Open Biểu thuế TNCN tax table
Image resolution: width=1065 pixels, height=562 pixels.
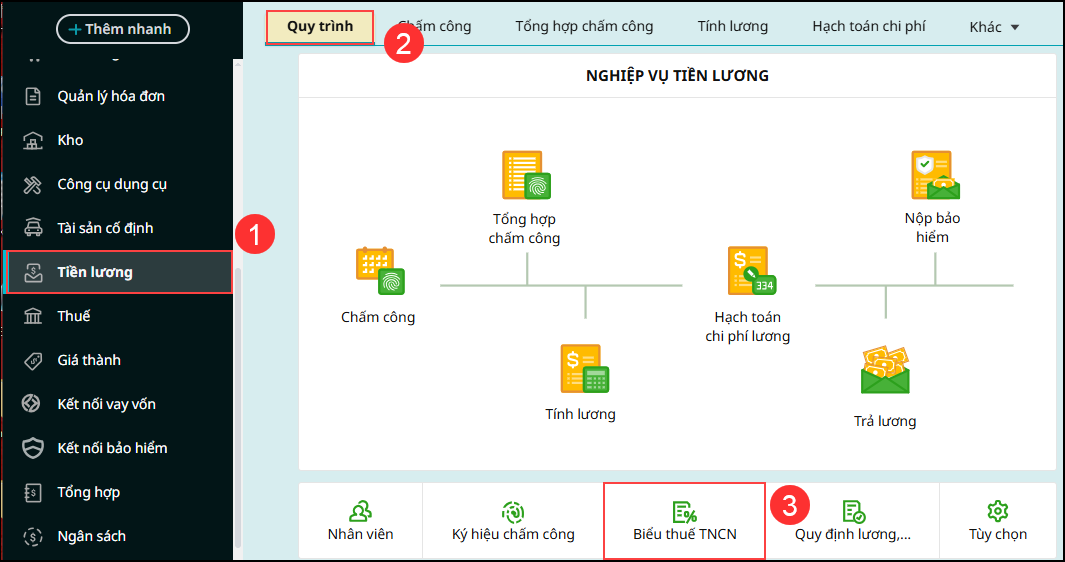(685, 521)
